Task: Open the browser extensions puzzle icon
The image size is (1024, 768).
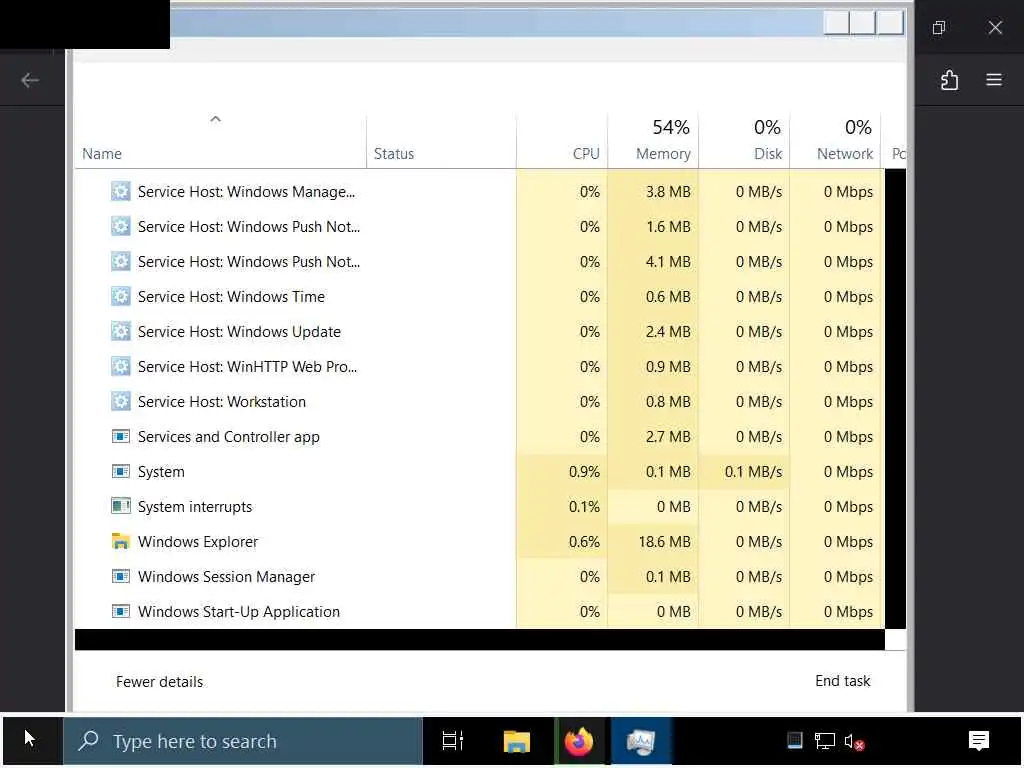Action: [950, 80]
